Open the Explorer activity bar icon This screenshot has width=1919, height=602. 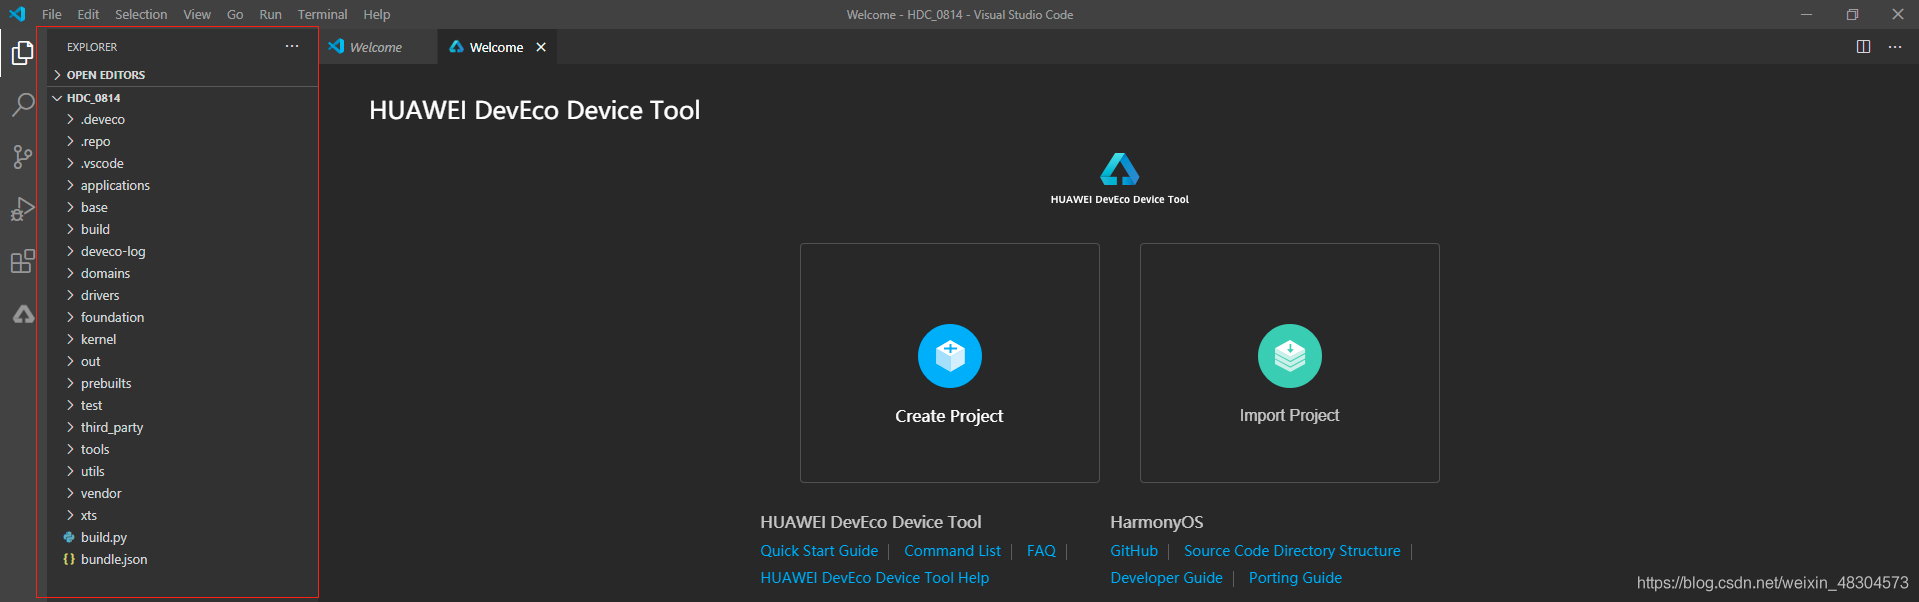(x=22, y=52)
